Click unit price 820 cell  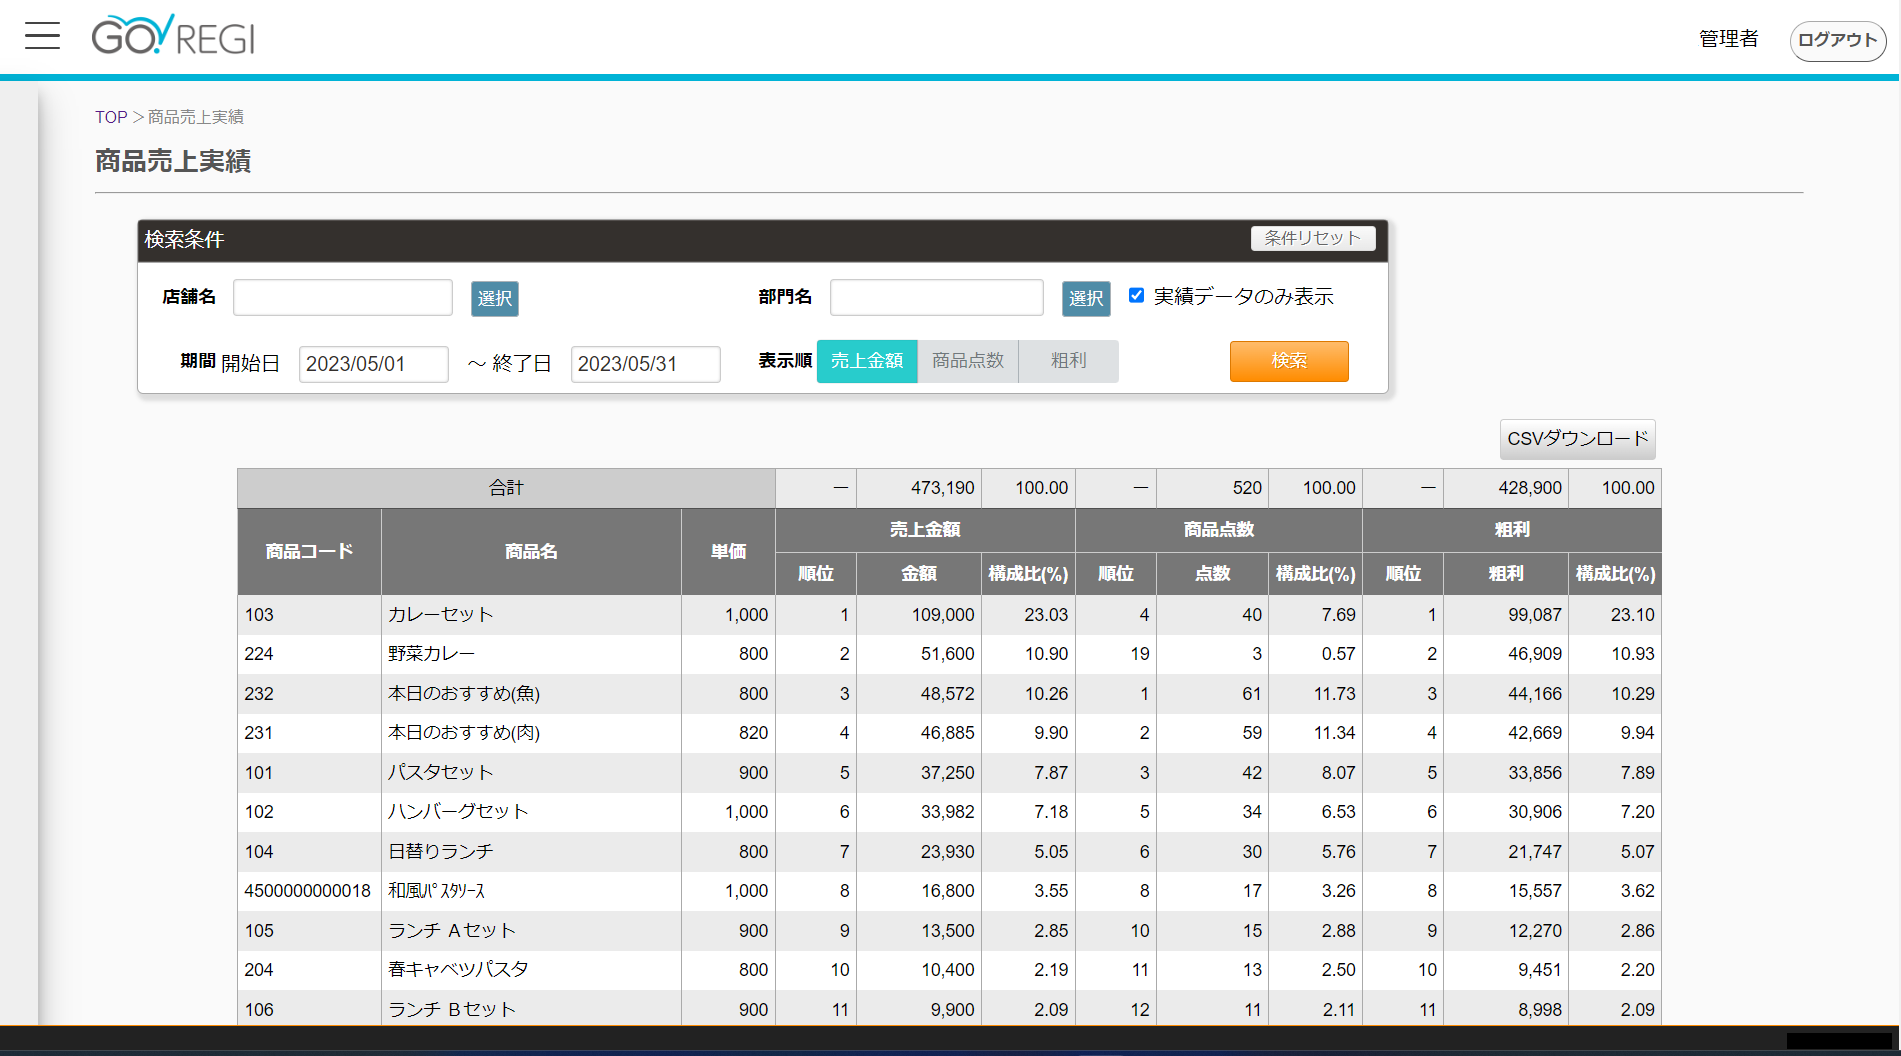coord(728,733)
